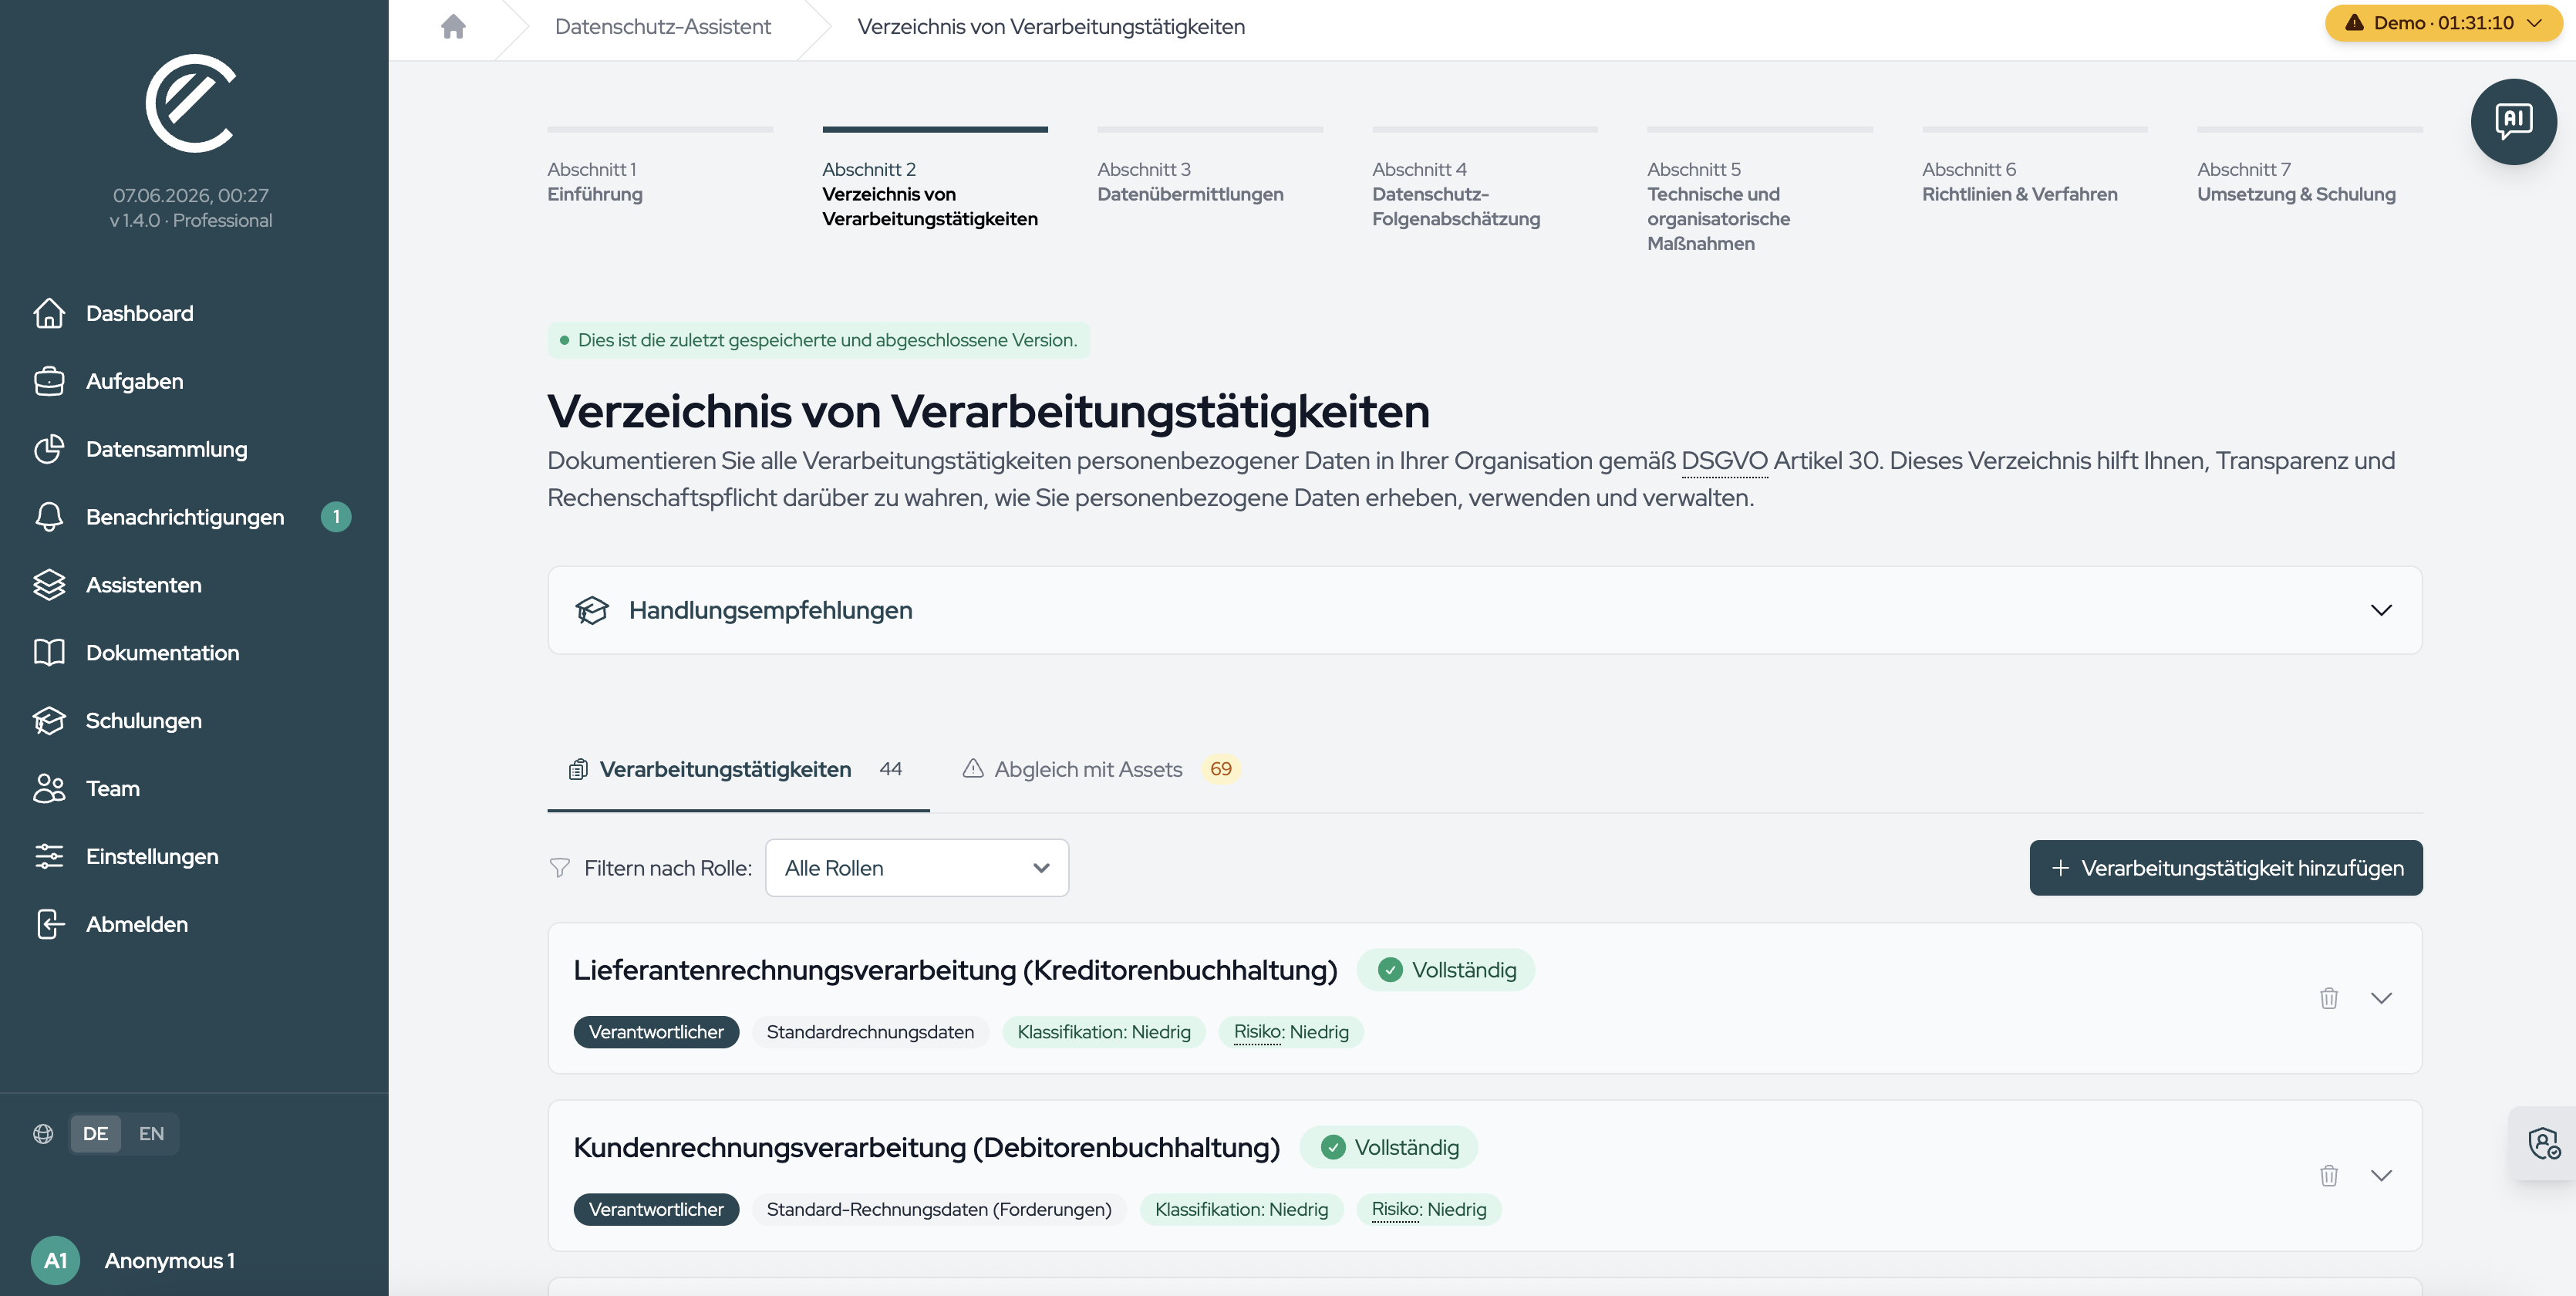Click the Benachrichtigungen bell icon

pyautogui.click(x=49, y=517)
